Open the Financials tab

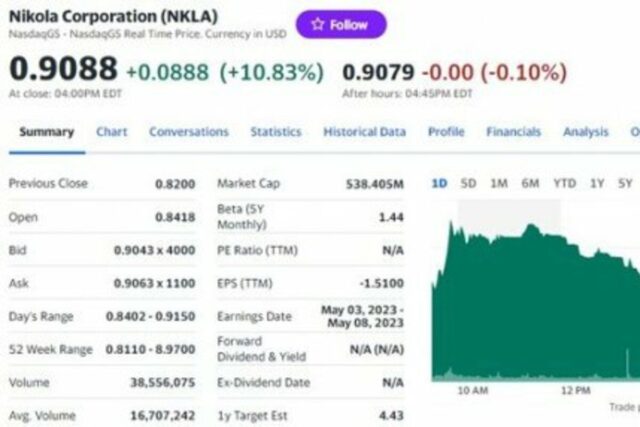pos(513,132)
